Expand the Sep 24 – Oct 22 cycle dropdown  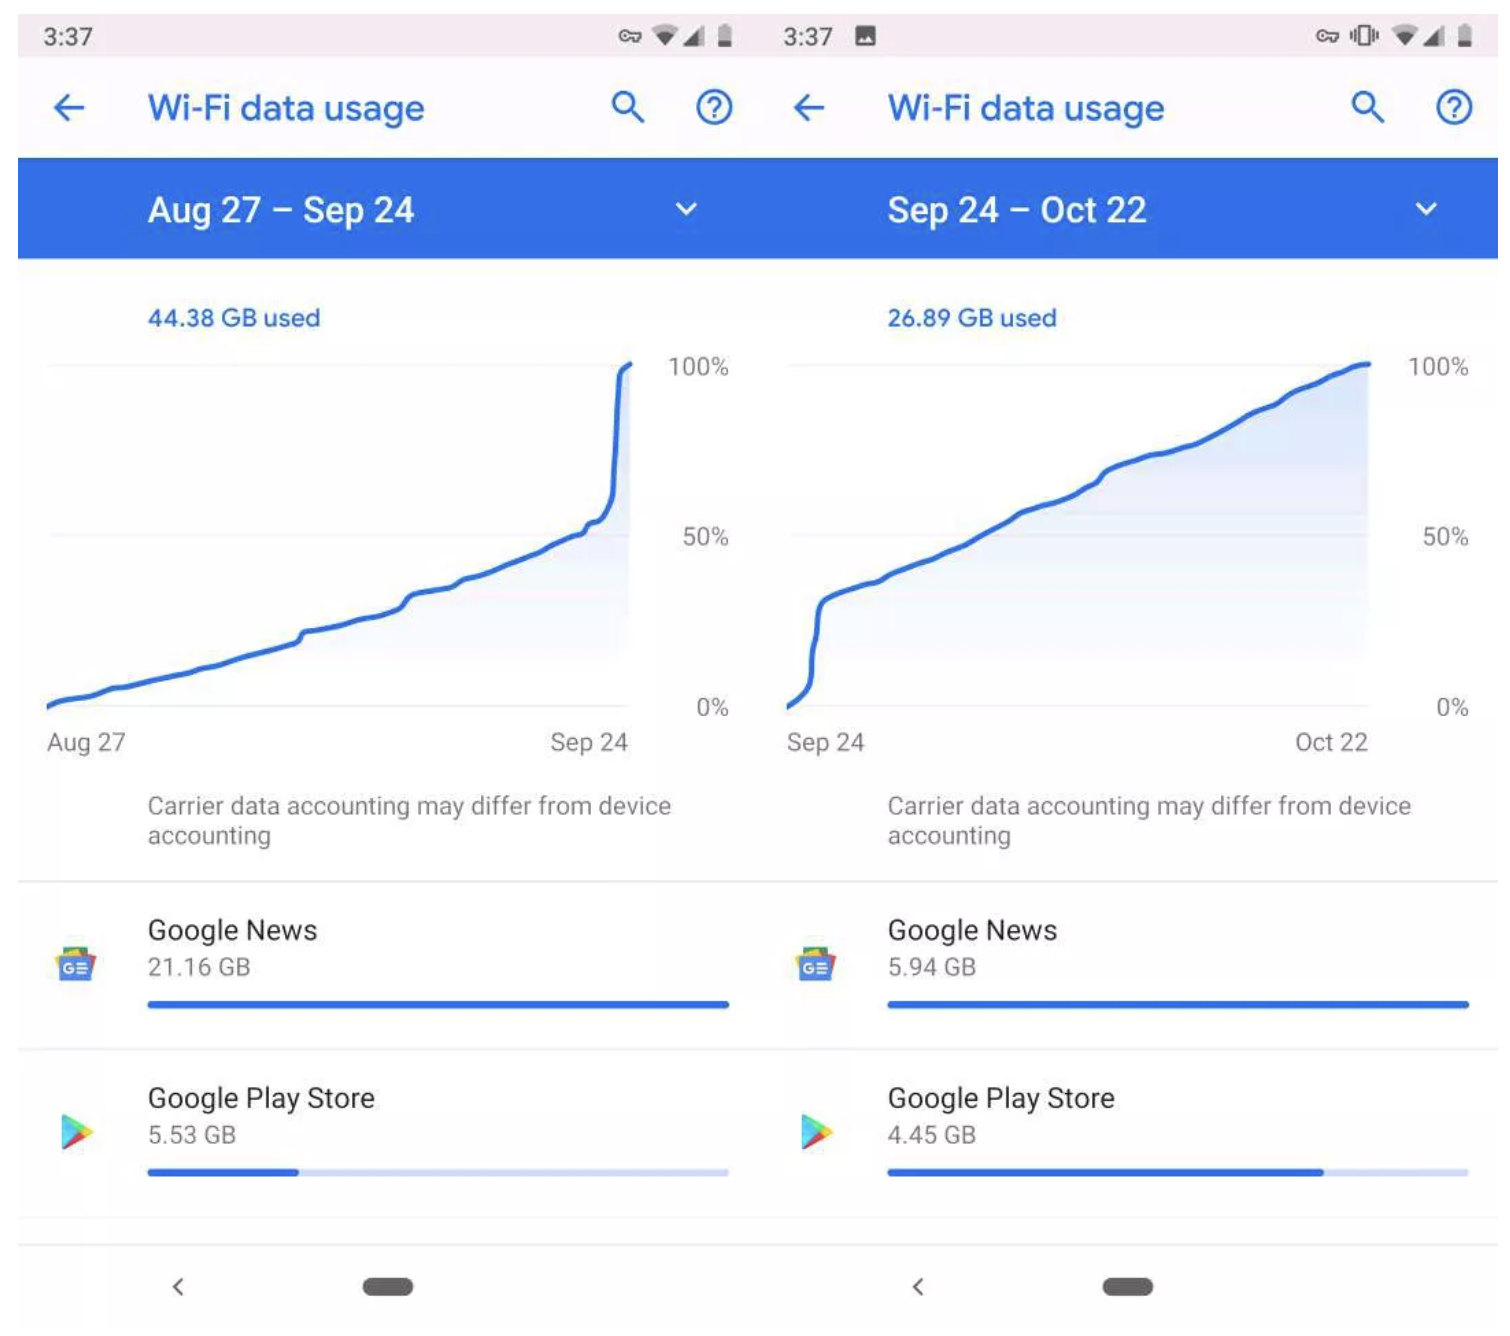pyautogui.click(x=1426, y=209)
